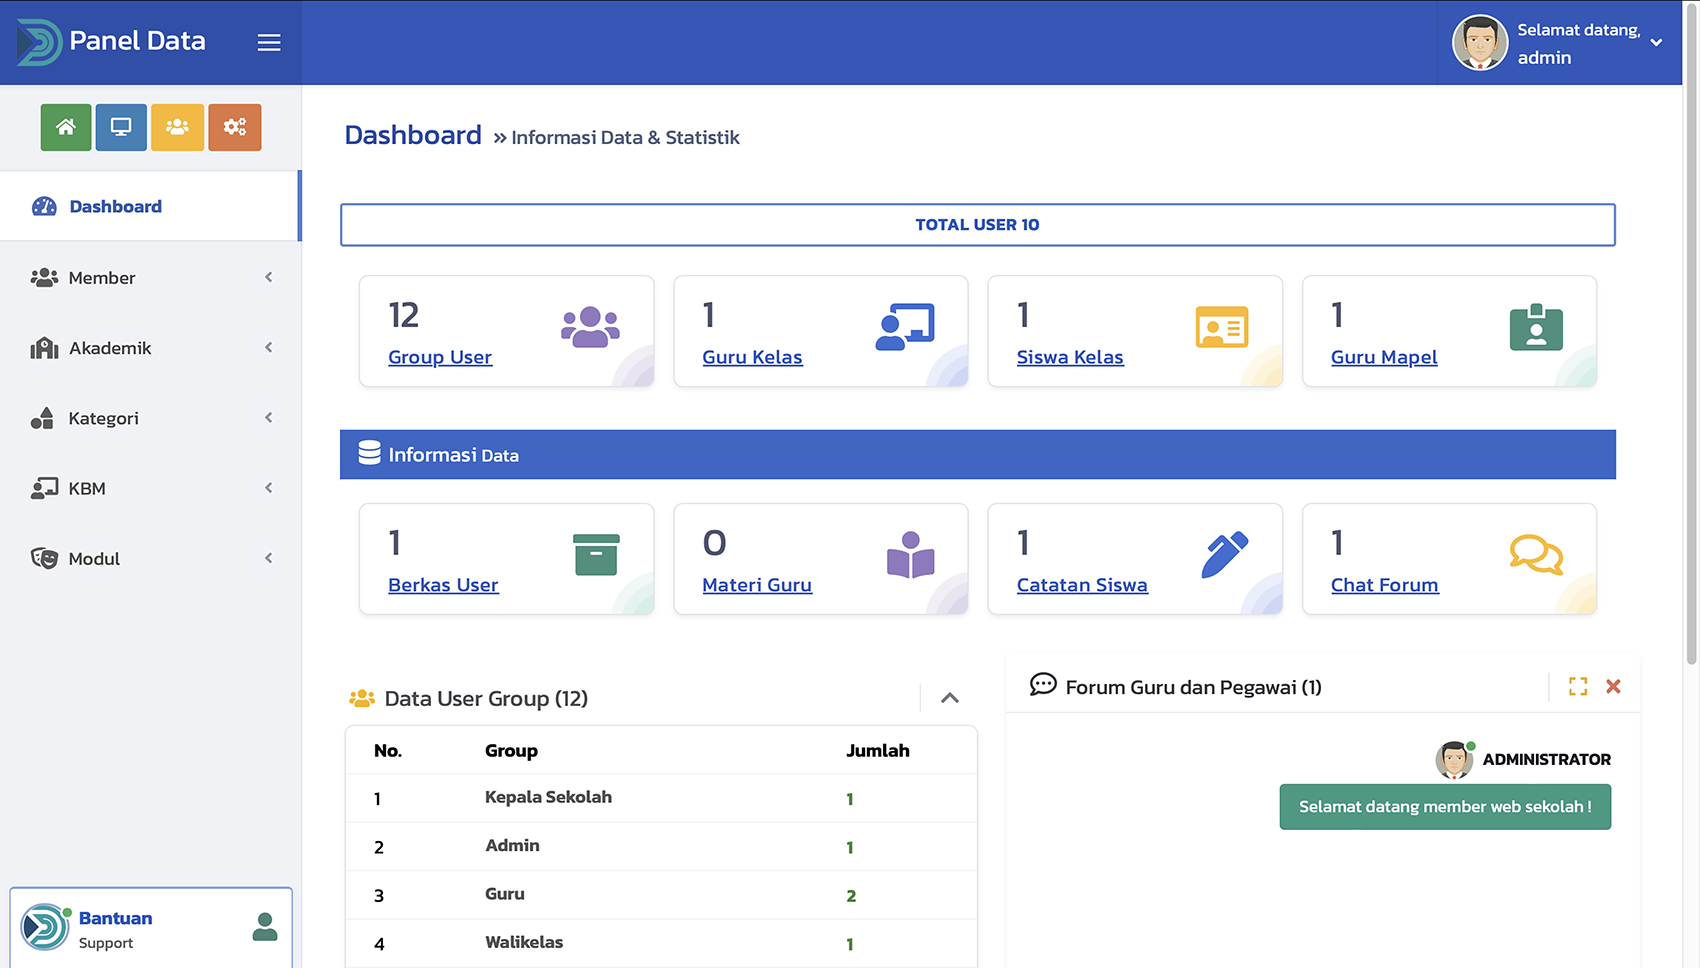Open the yellow users shortcut icon
The width and height of the screenshot is (1700, 968).
coord(177,127)
